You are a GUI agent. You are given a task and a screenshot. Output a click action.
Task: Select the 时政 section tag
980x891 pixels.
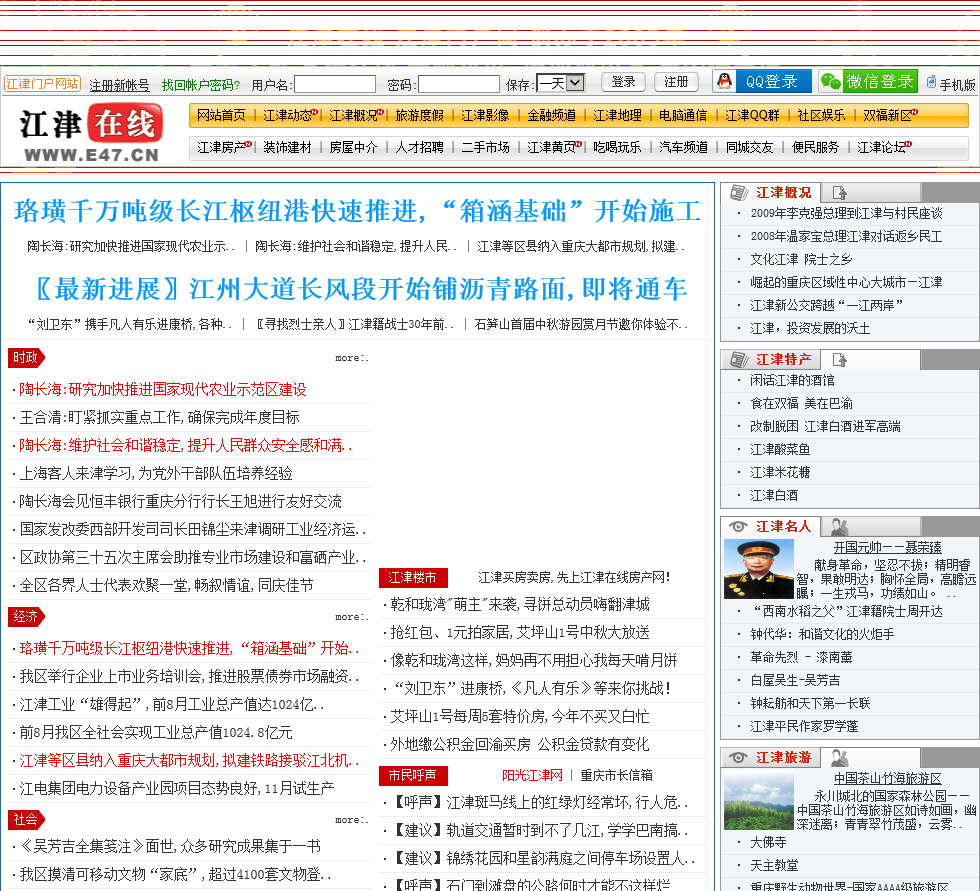click(x=26, y=357)
